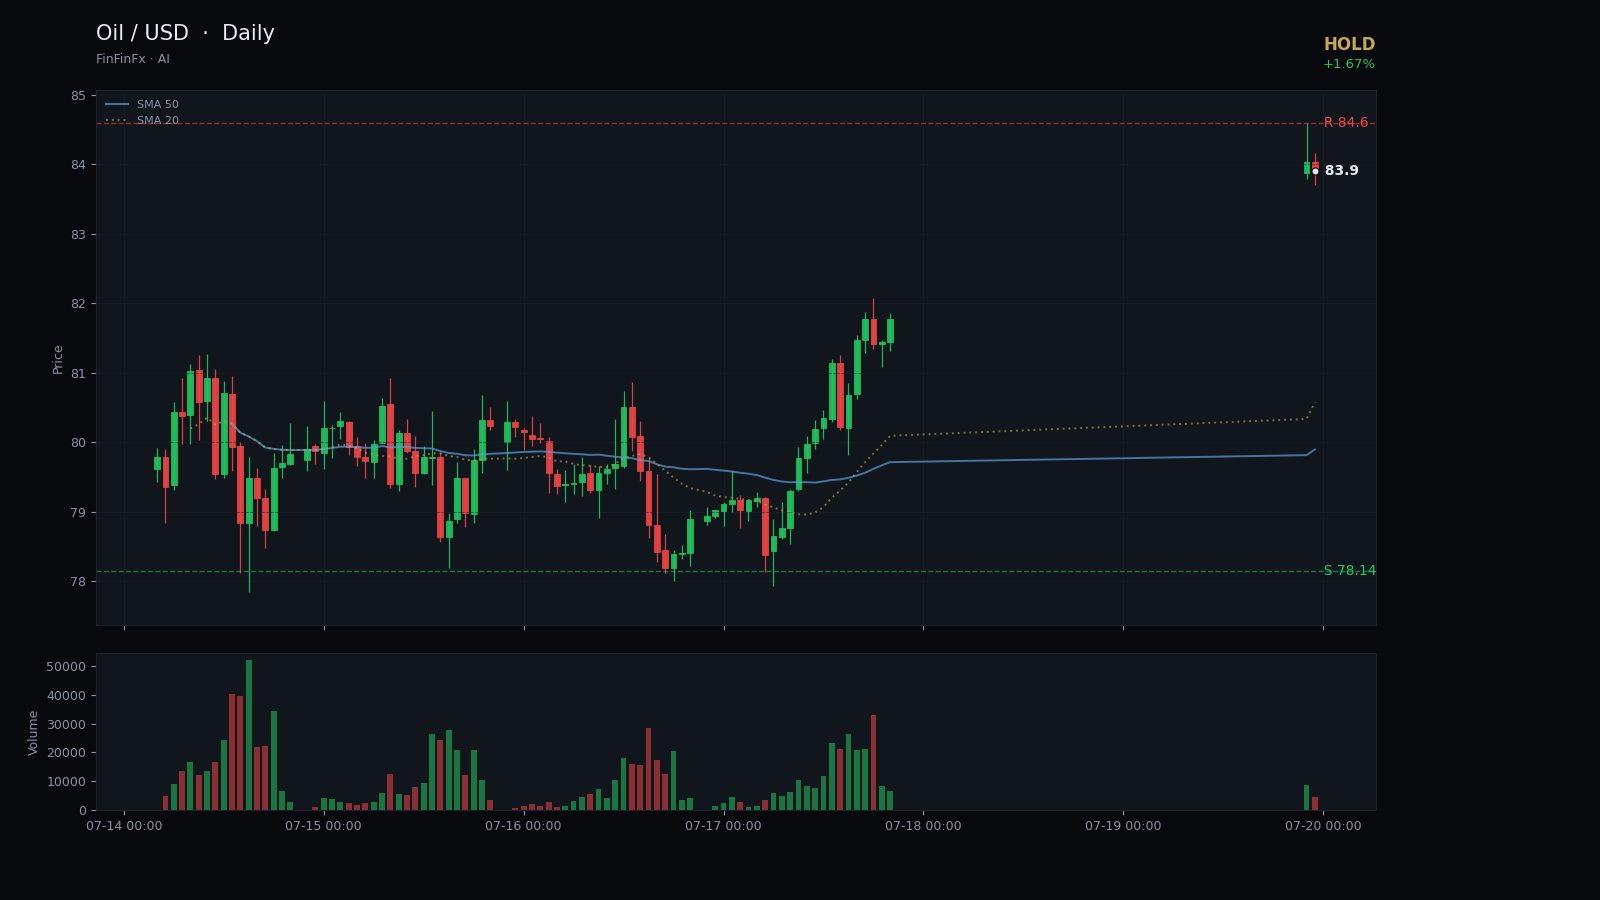Click the R 84.6 resistance label
The height and width of the screenshot is (900, 1600).
[x=1346, y=123]
